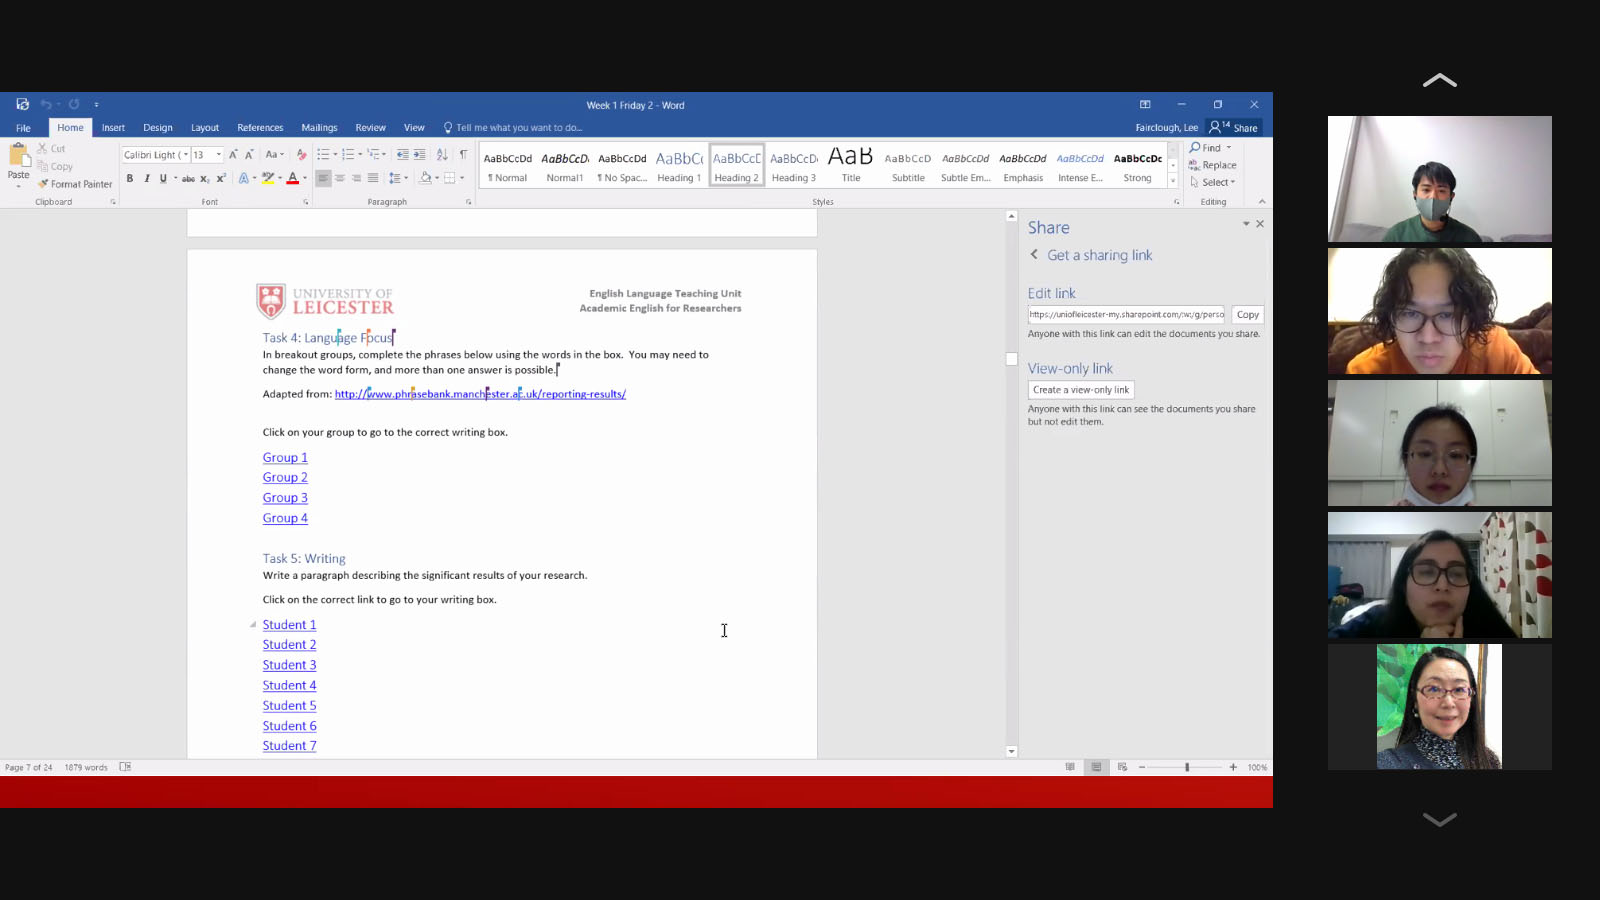The image size is (1600, 900).
Task: Open borders dropdown
Action: [x=462, y=178]
